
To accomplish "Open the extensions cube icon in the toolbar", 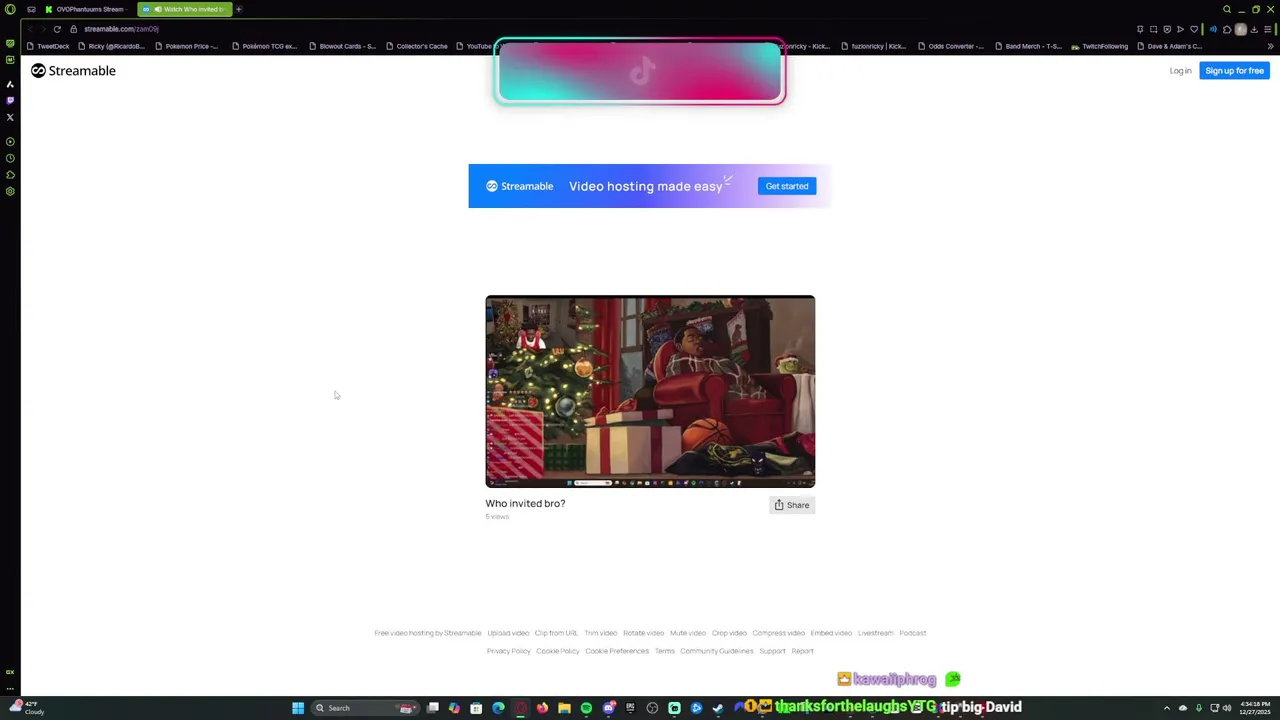I will pyautogui.click(x=1227, y=29).
